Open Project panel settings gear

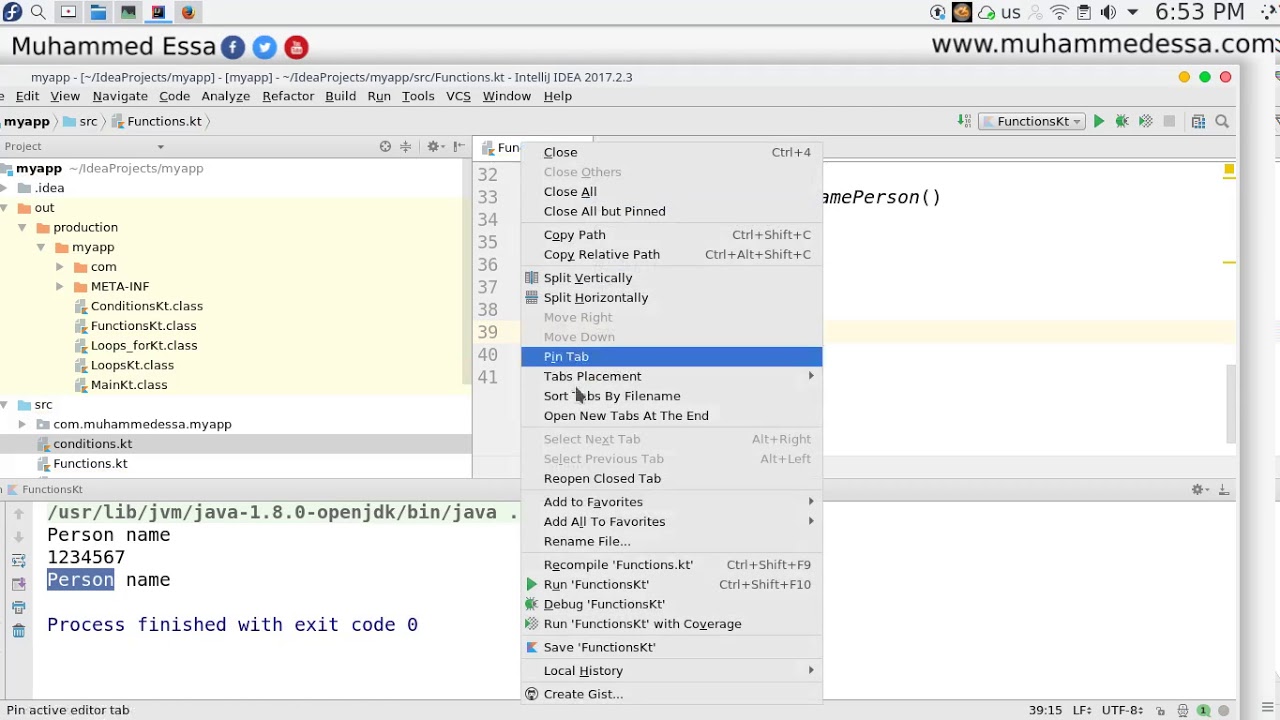click(434, 146)
